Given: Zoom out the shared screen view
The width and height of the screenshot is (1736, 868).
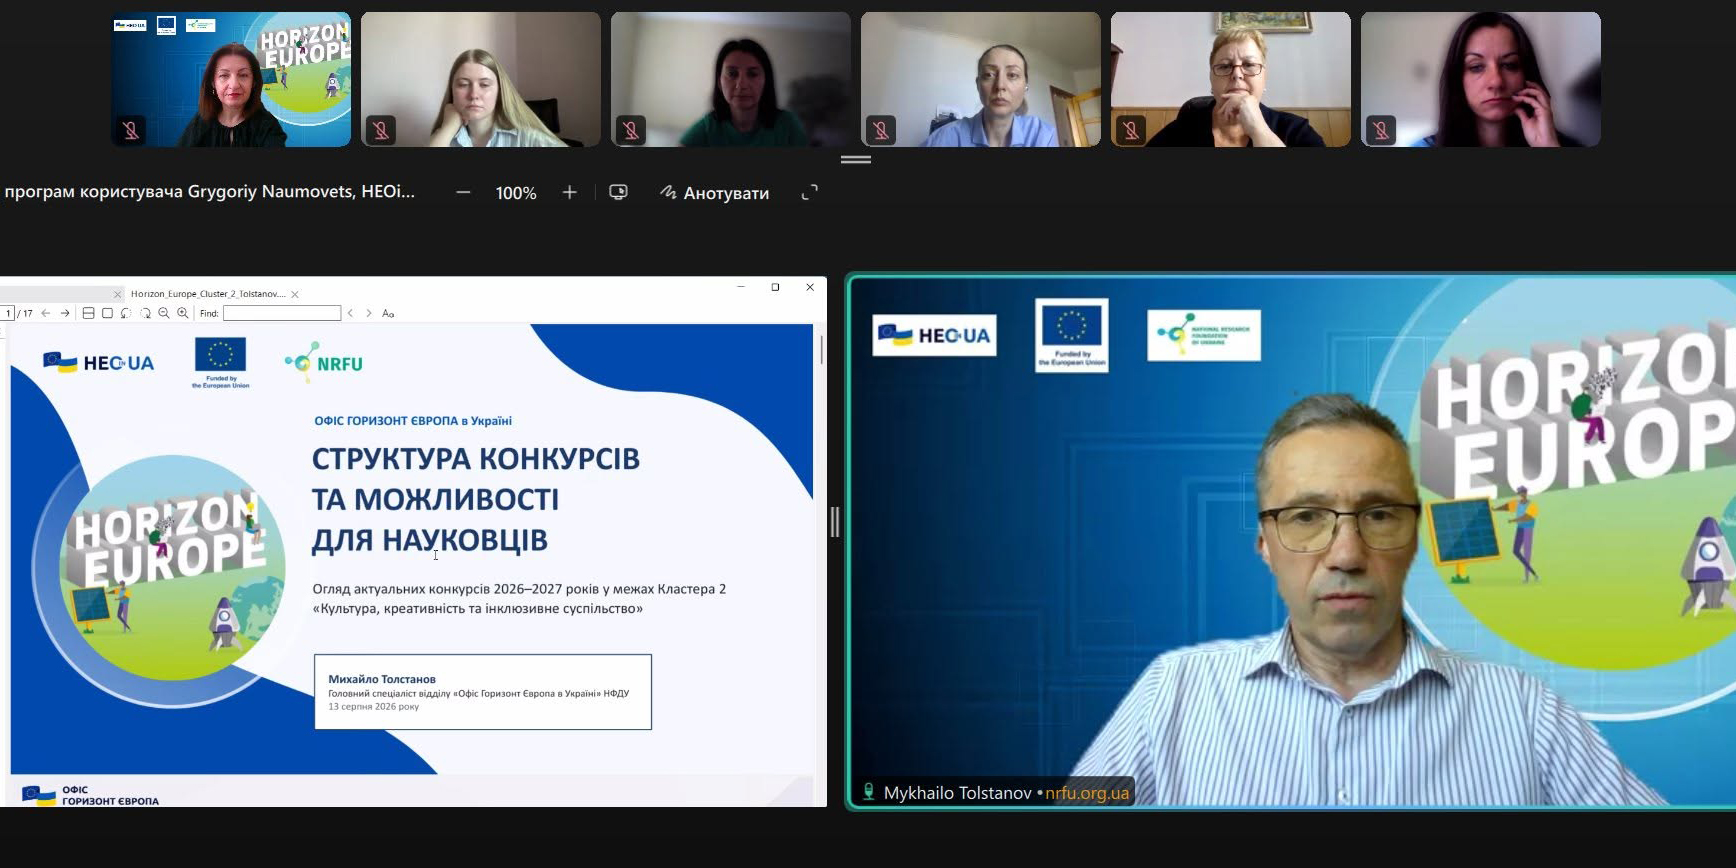Looking at the screenshot, I should click(x=463, y=192).
